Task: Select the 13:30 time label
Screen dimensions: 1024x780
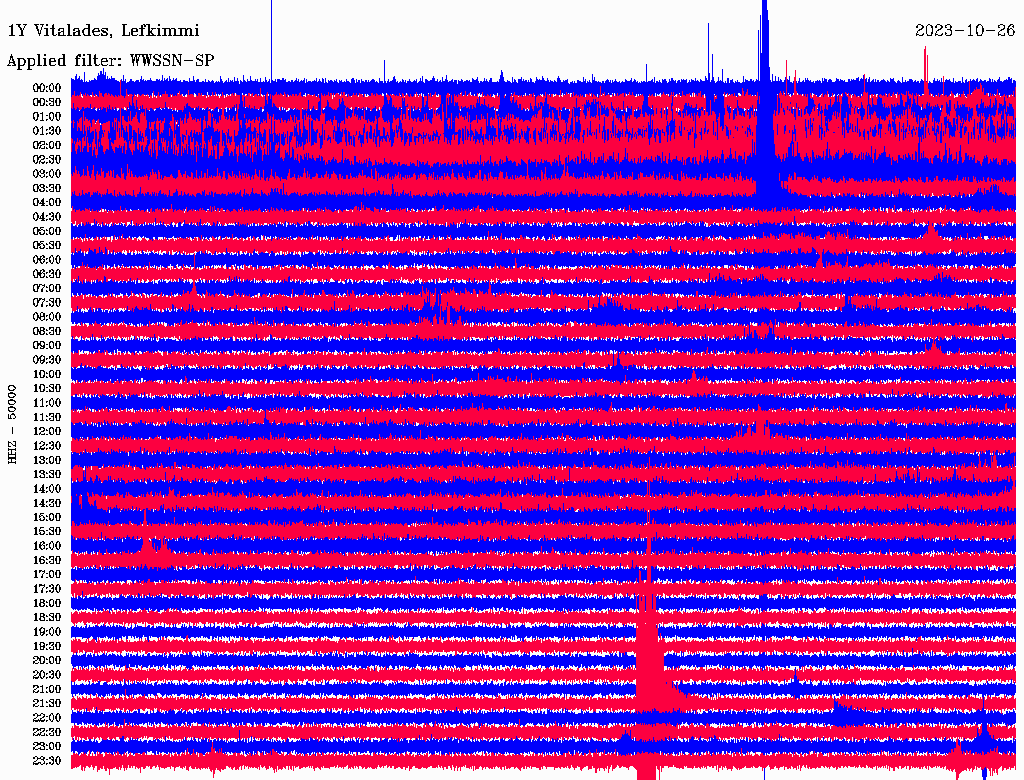Action: coord(47,474)
